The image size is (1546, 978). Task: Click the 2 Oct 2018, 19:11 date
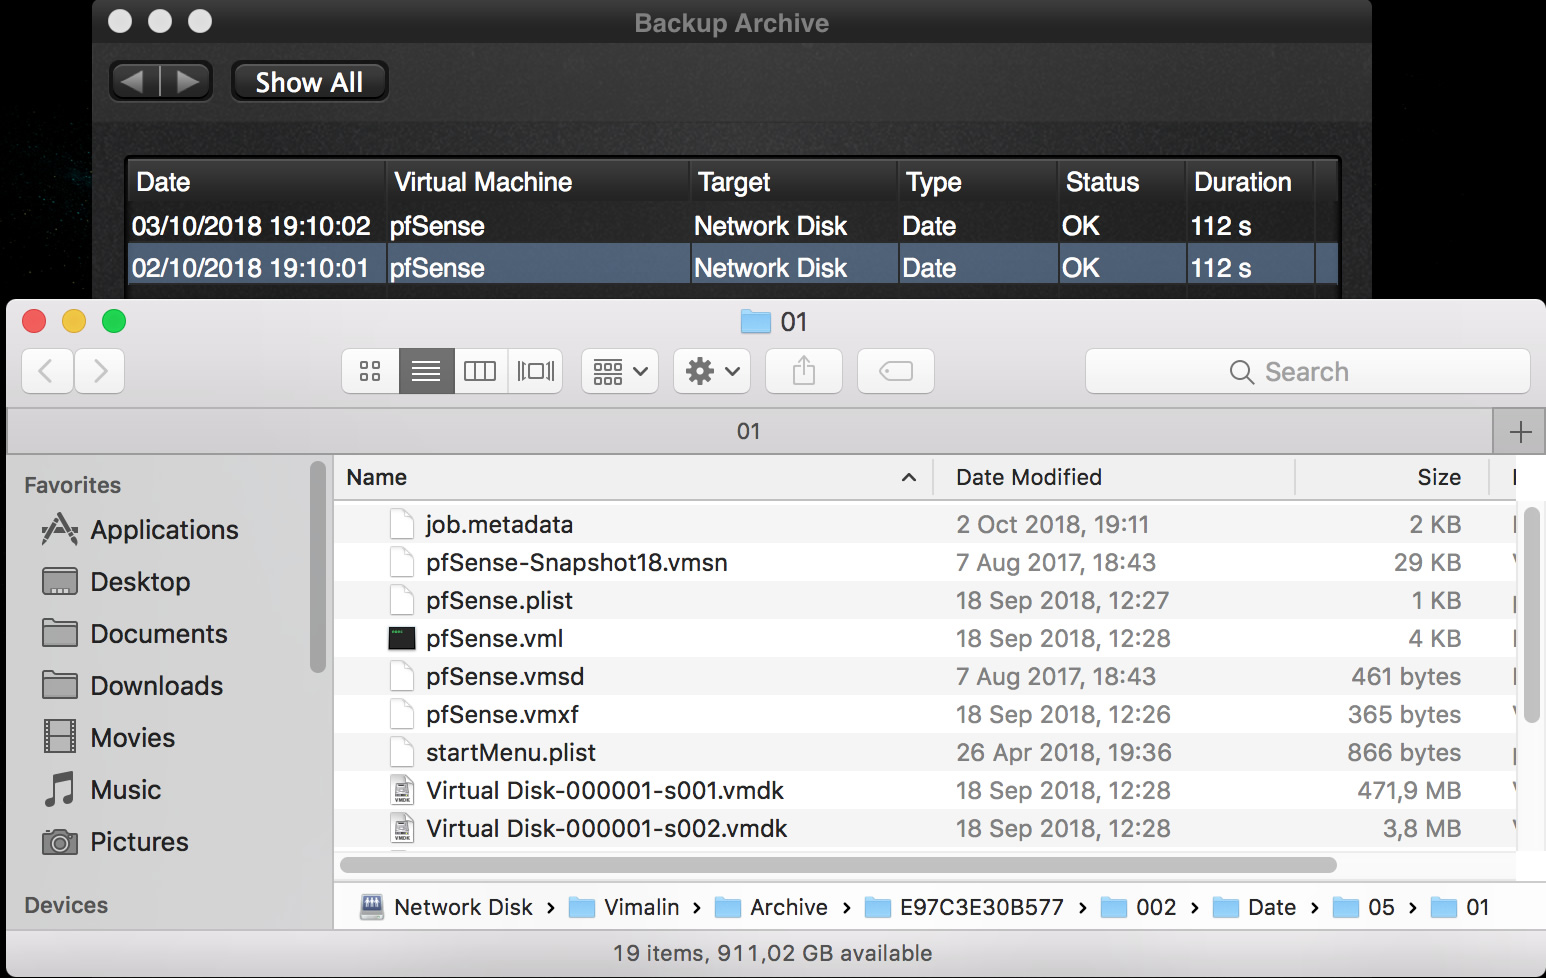pos(1053,524)
